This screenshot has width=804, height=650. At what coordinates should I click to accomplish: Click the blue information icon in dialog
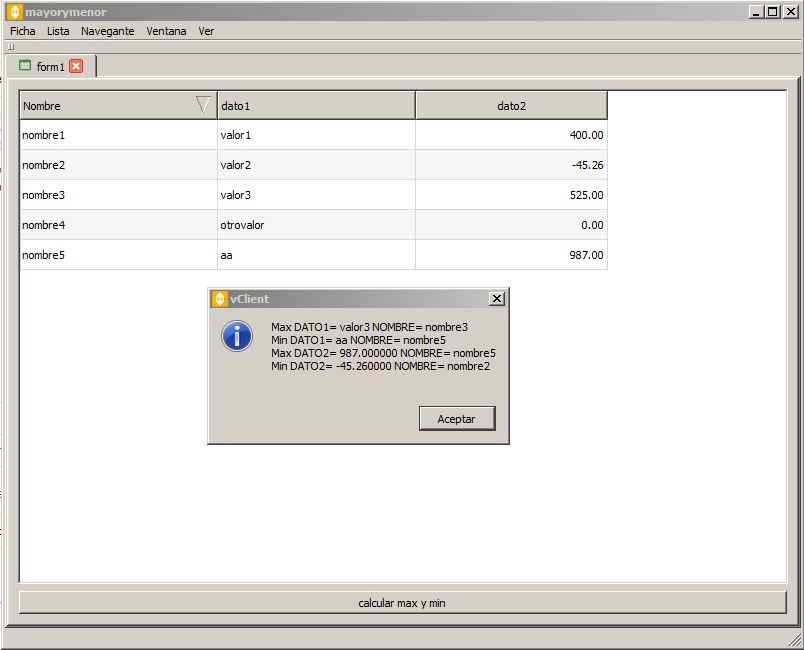[237, 336]
